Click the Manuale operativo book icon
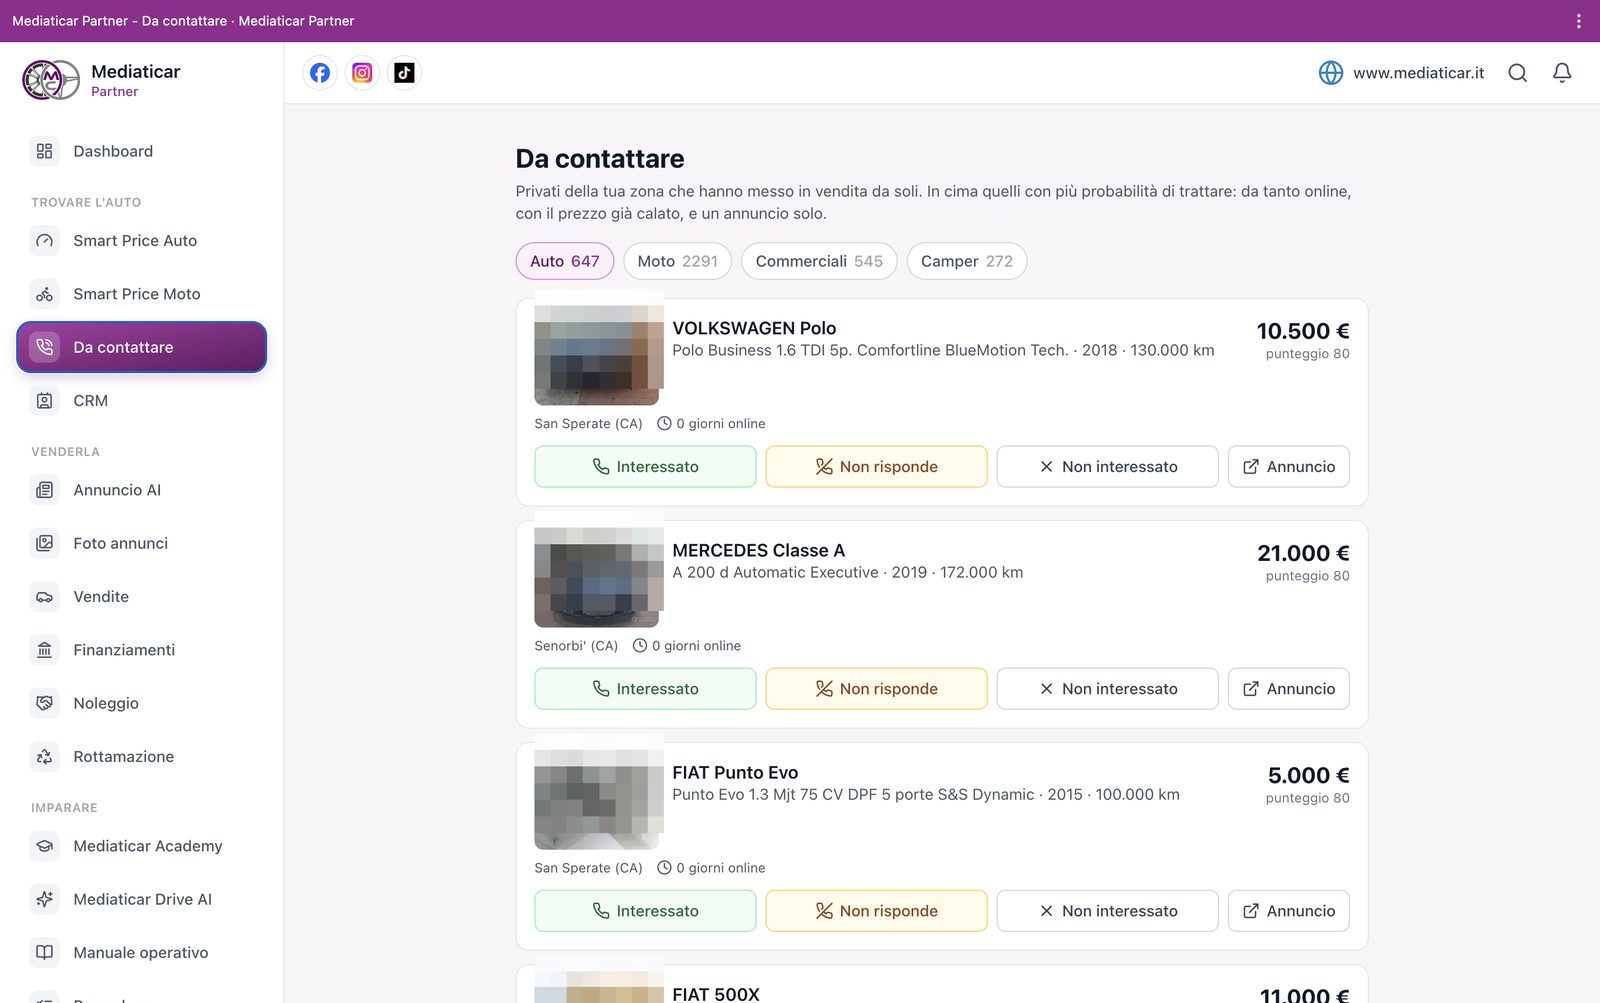Screen dimensions: 1600x1003 [44, 953]
